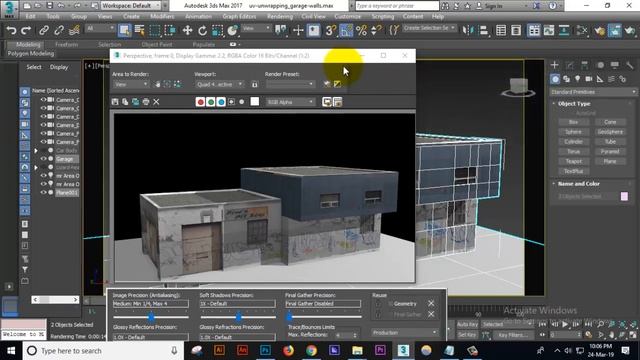Print the rendered image

tap(146, 102)
